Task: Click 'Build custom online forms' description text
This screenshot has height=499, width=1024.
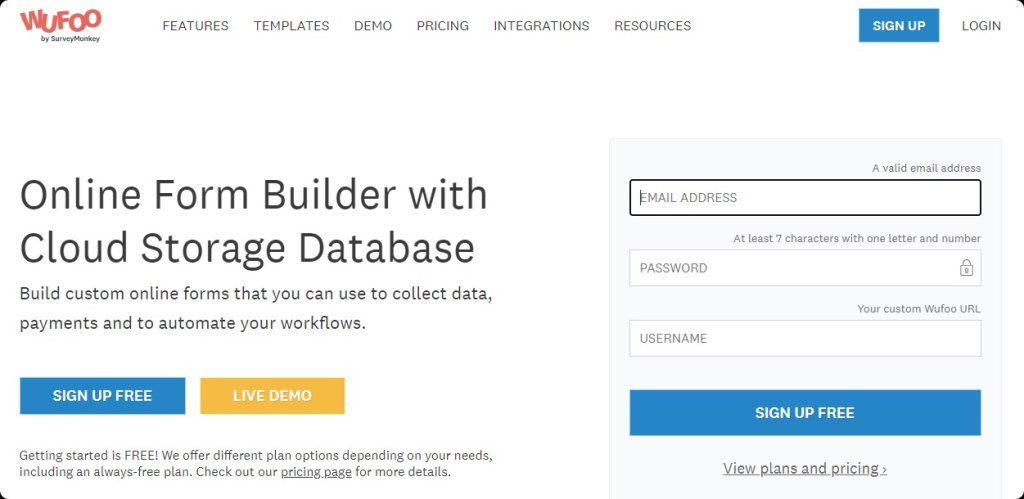Action: [x=256, y=308]
